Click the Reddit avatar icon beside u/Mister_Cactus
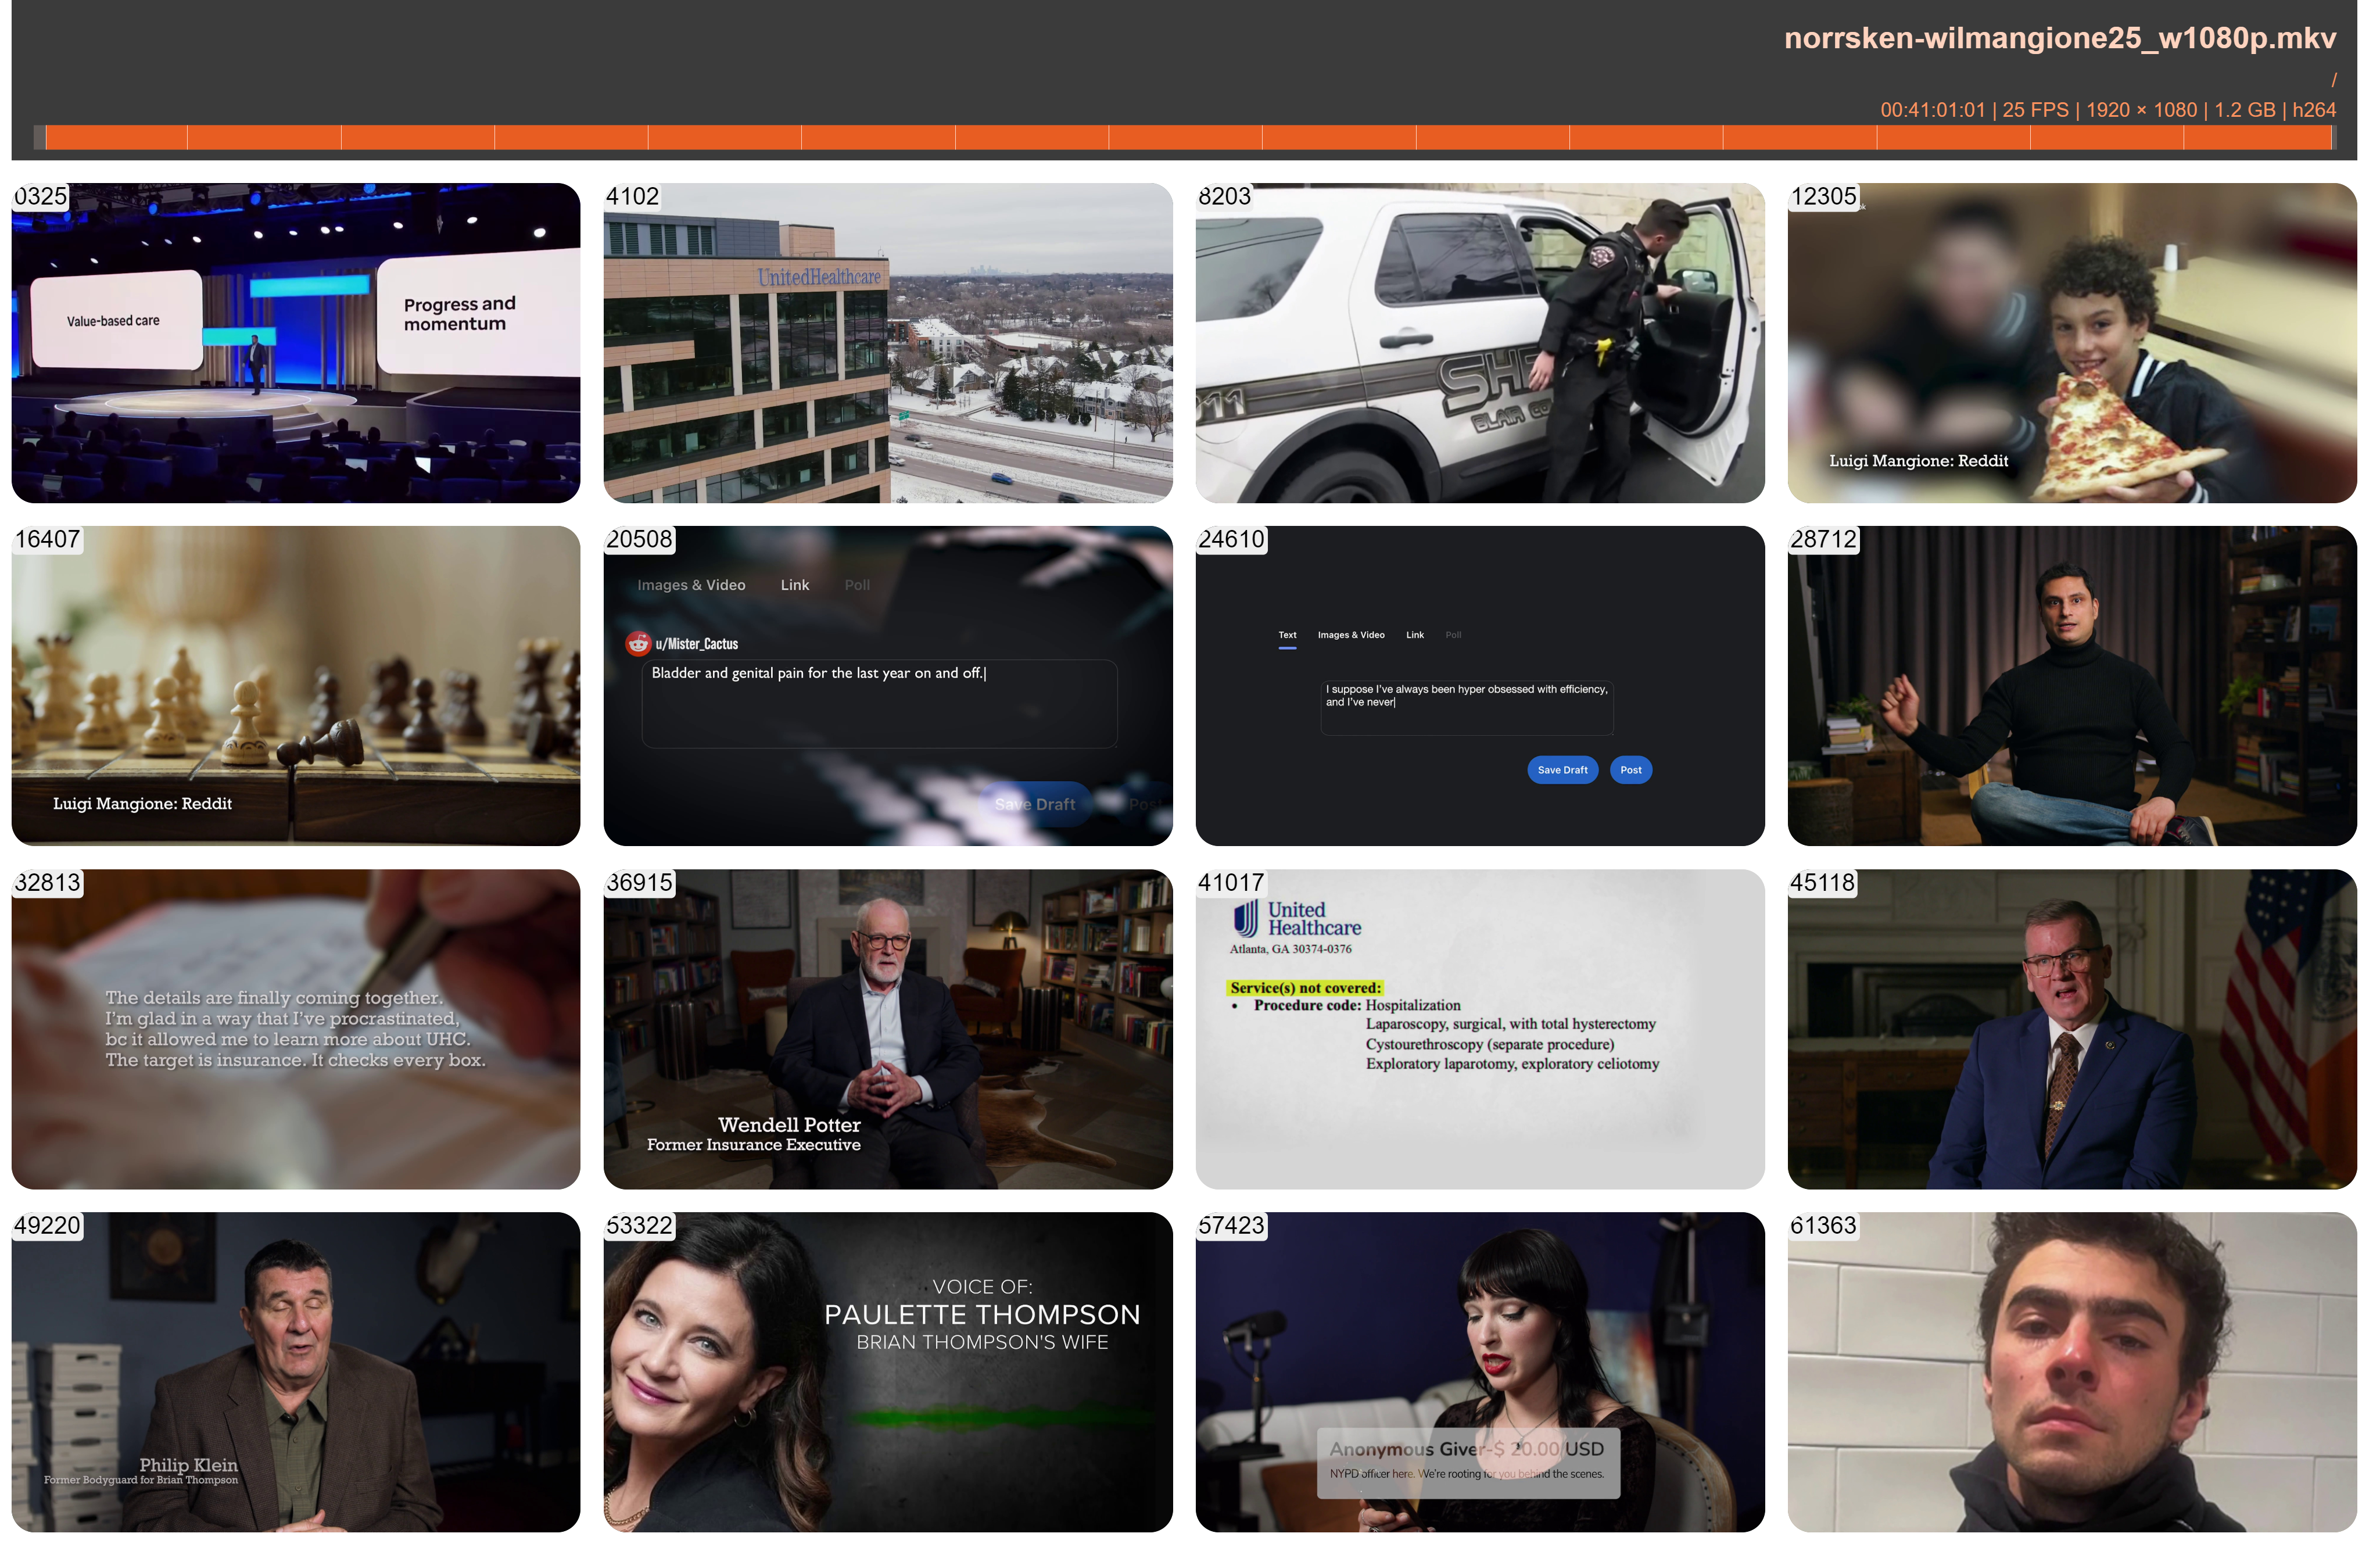 click(638, 643)
